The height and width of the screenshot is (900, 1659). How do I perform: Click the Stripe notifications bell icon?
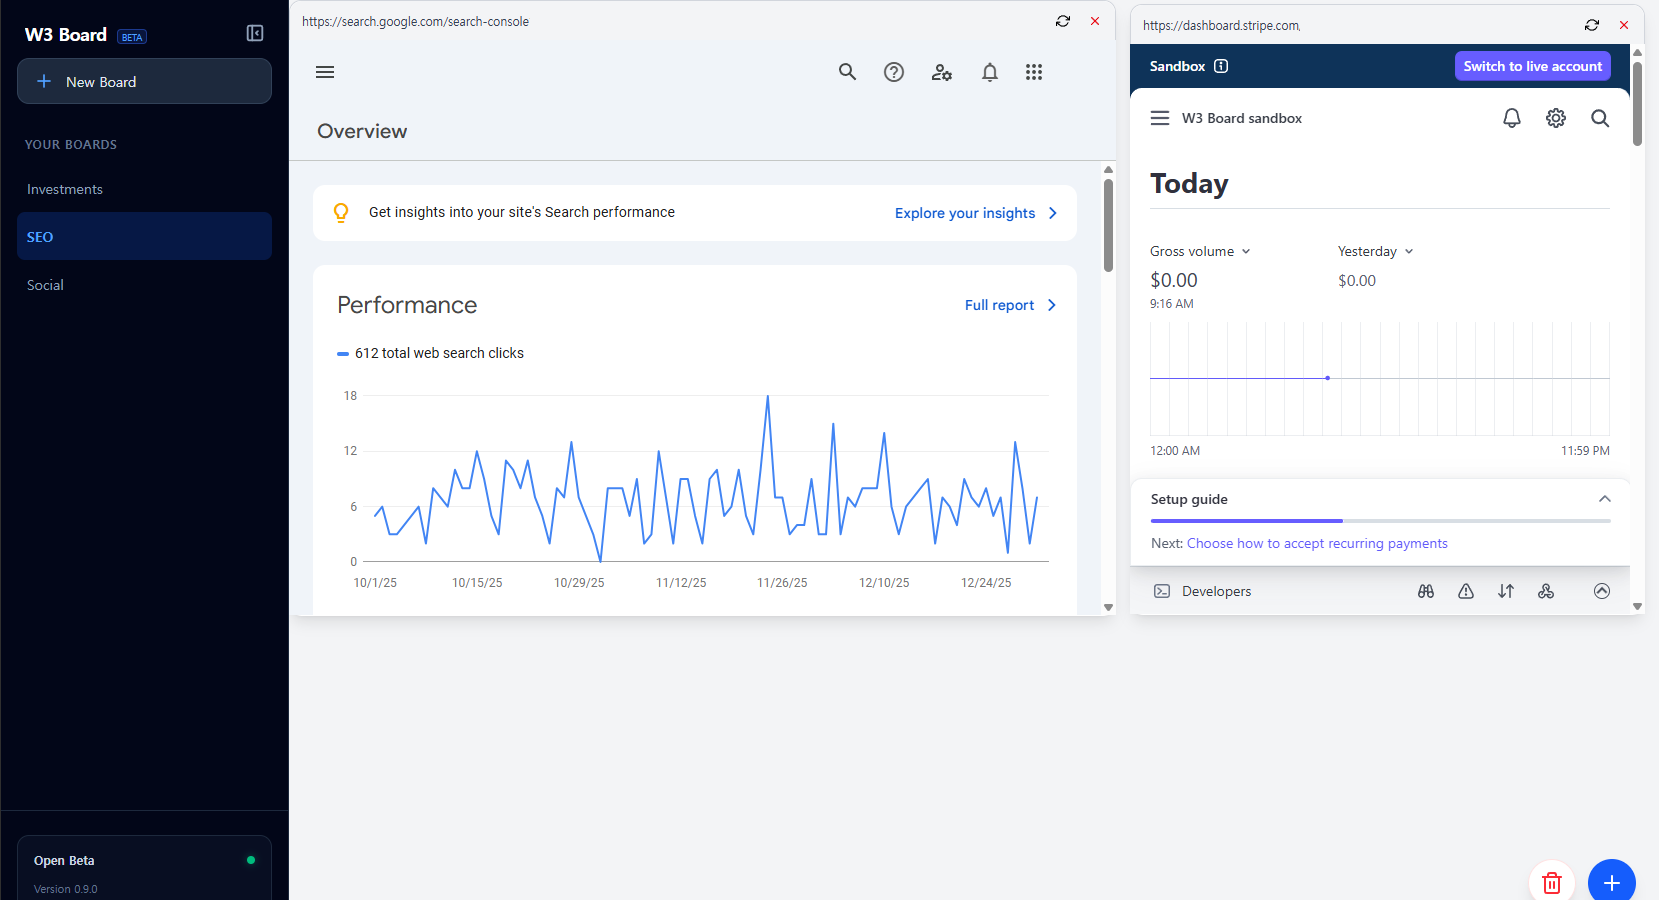tap(1511, 118)
